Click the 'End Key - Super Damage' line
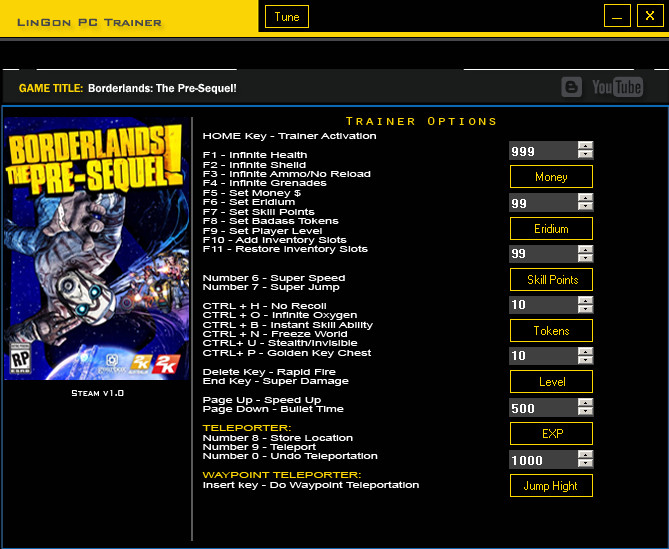669x549 pixels. tap(276, 381)
